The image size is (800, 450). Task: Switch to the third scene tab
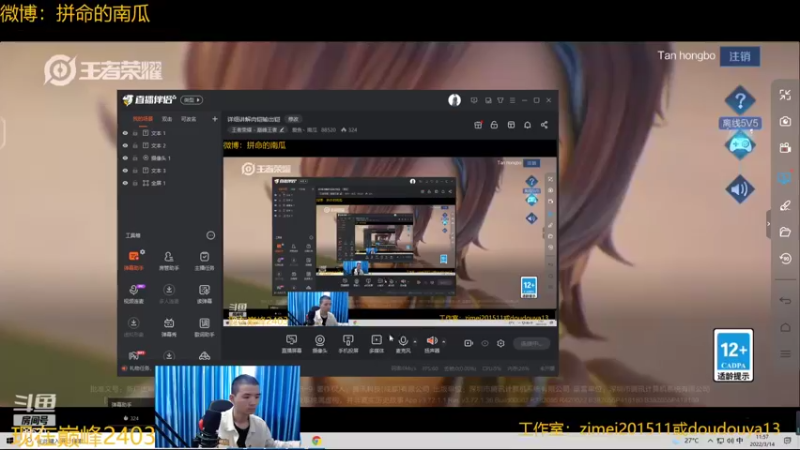[x=188, y=119]
